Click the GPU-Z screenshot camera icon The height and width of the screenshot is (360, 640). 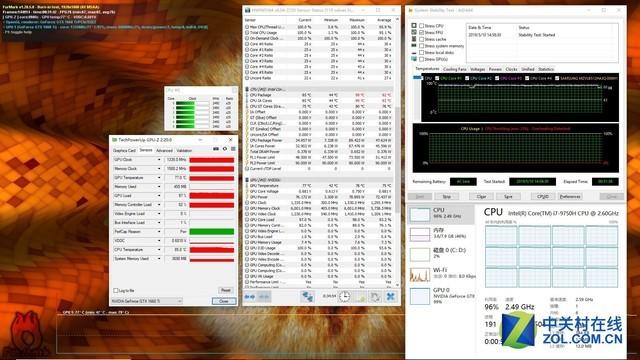click(216, 149)
